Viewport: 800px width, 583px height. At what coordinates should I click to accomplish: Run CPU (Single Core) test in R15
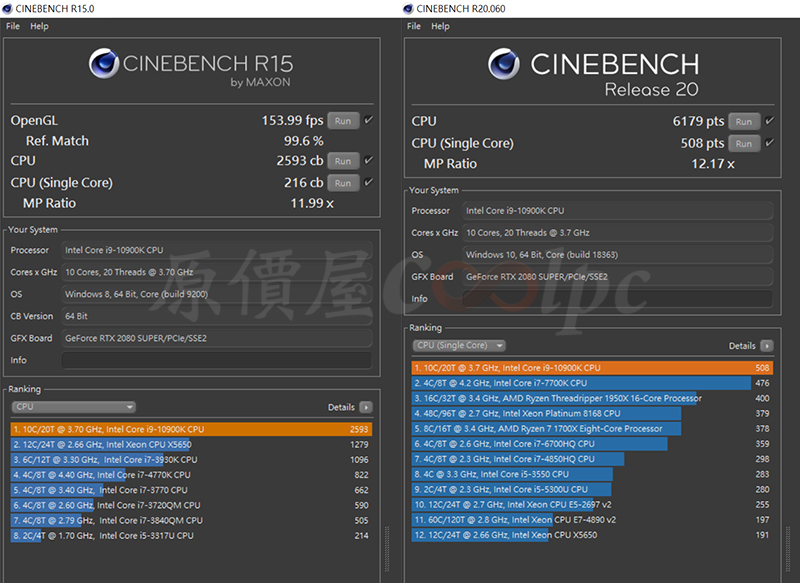point(343,183)
